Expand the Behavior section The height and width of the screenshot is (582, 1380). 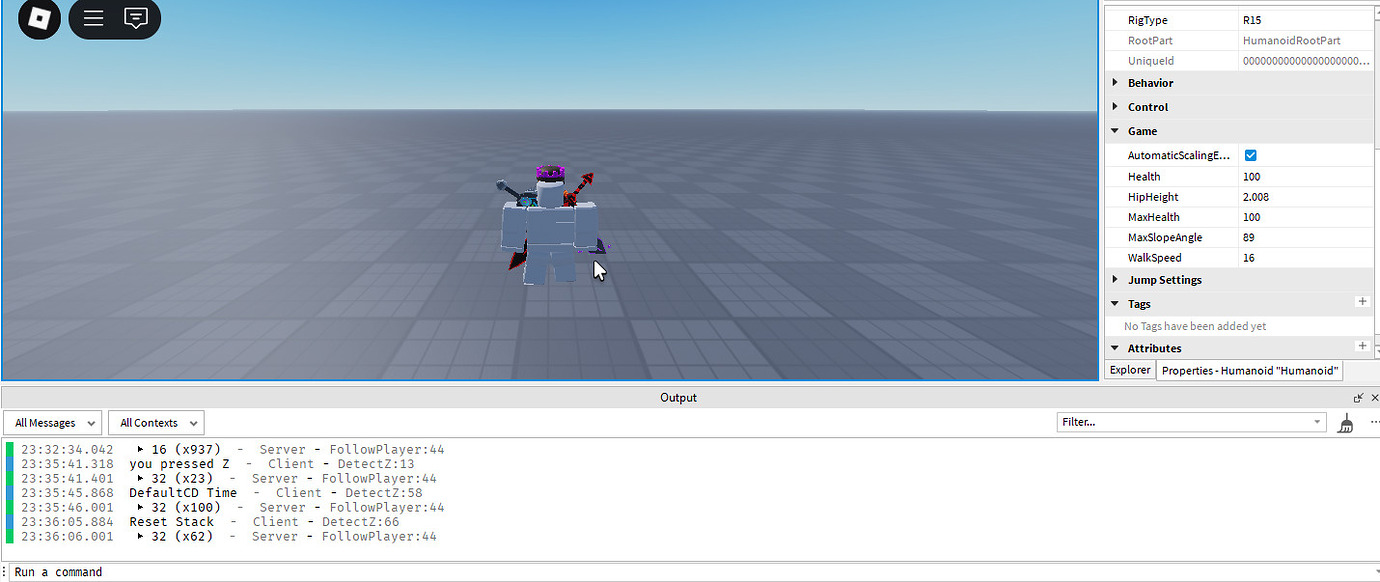point(1117,82)
